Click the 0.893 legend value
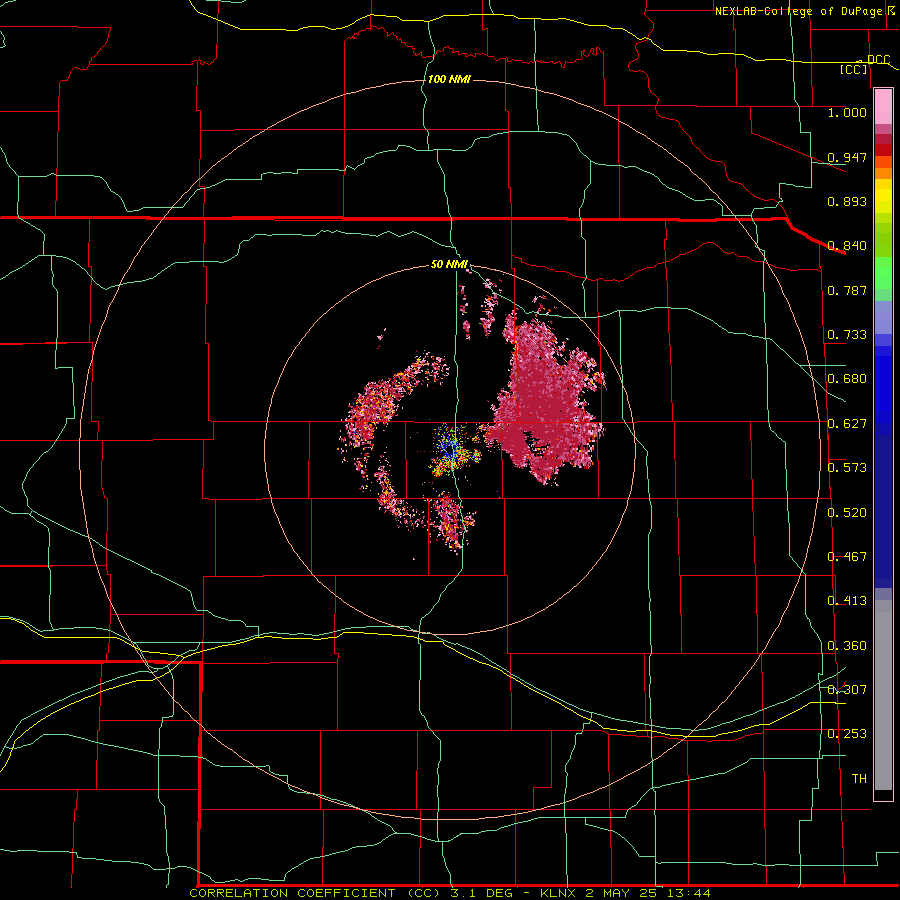This screenshot has height=900, width=900. pos(847,201)
